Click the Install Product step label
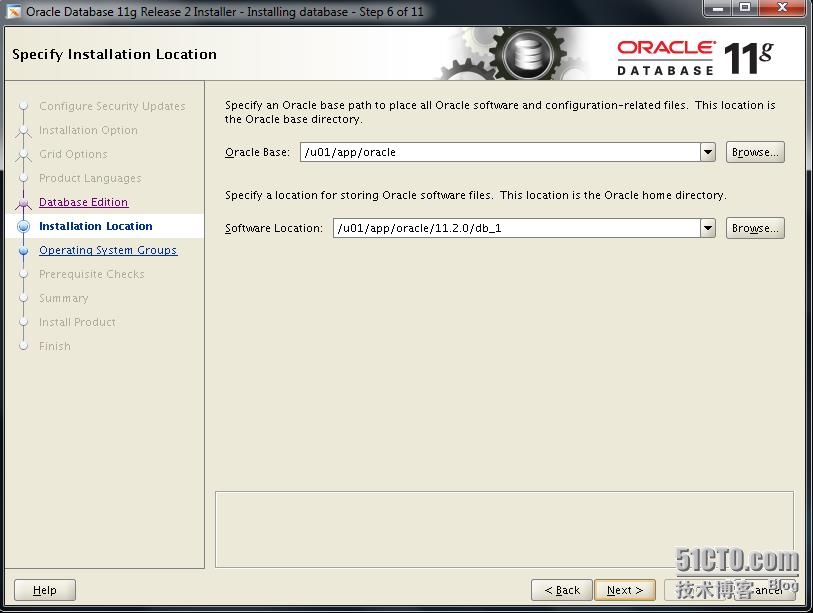Image resolution: width=813 pixels, height=613 pixels. point(77,322)
